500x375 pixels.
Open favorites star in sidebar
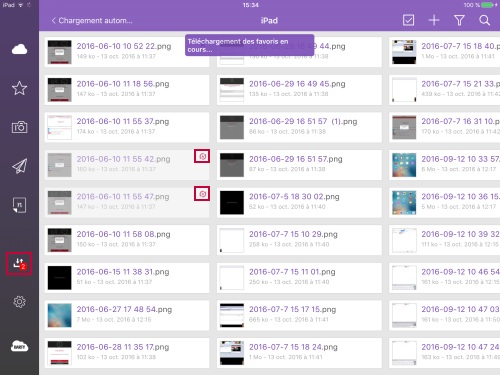(19, 88)
